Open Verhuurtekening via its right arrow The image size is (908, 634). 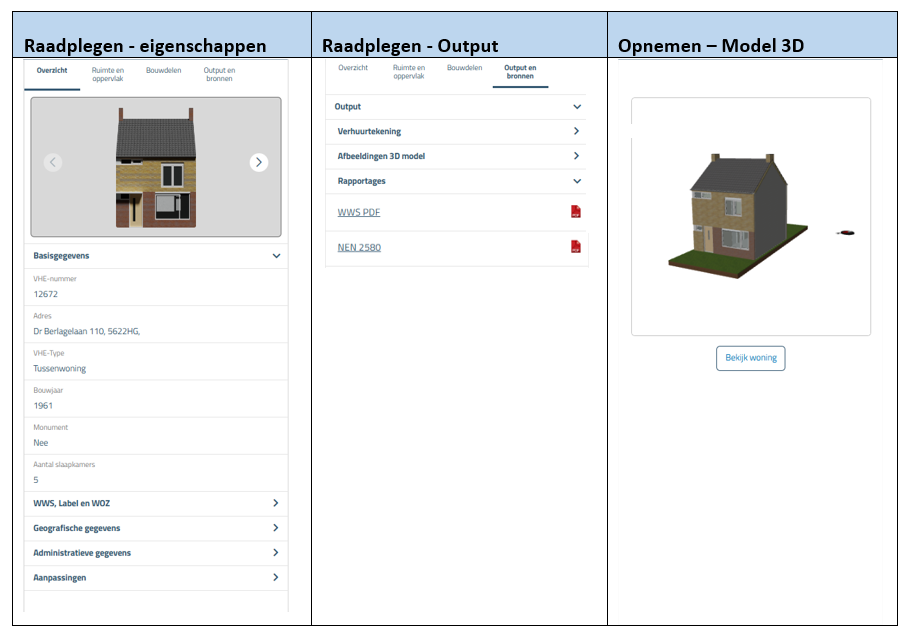[x=576, y=131]
